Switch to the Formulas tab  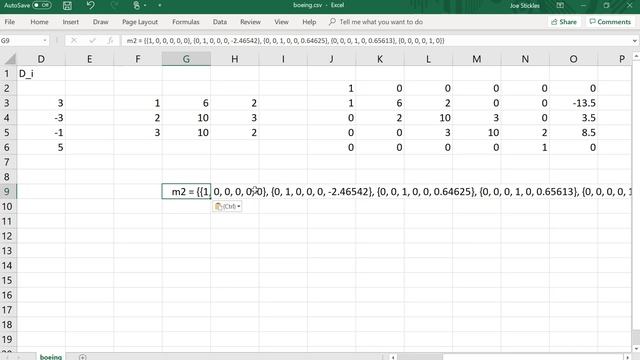[x=186, y=22]
